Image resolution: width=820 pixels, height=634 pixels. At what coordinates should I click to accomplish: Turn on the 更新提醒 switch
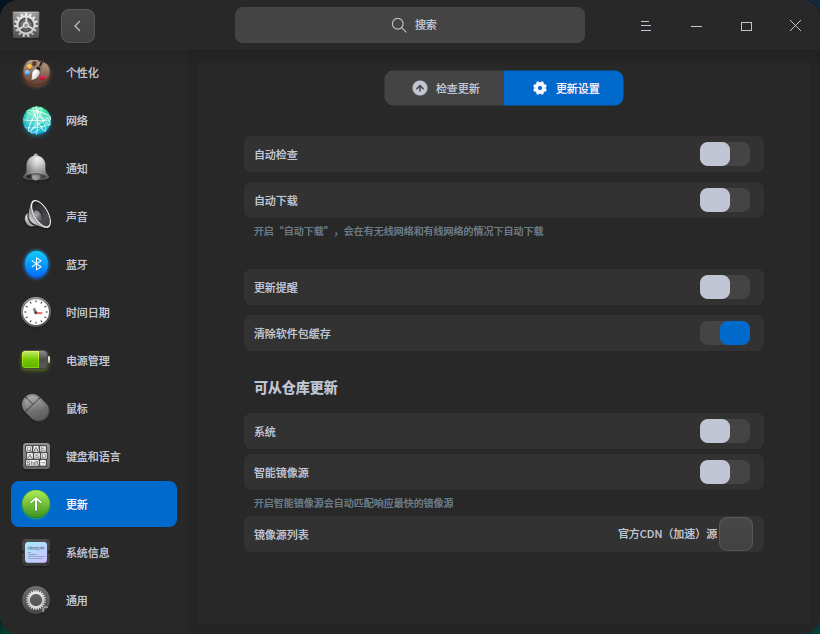[x=725, y=287]
